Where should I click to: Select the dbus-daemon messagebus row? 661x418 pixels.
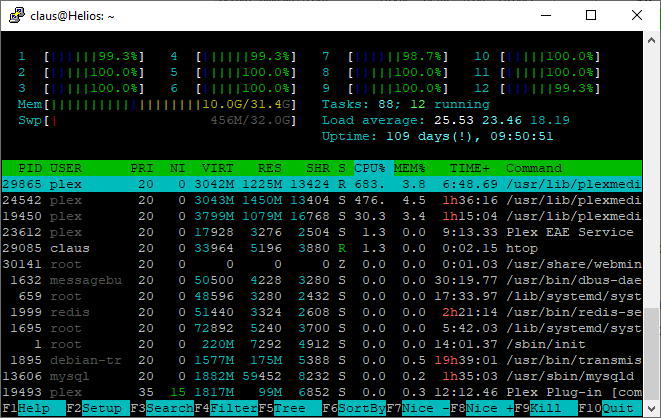(x=322, y=280)
